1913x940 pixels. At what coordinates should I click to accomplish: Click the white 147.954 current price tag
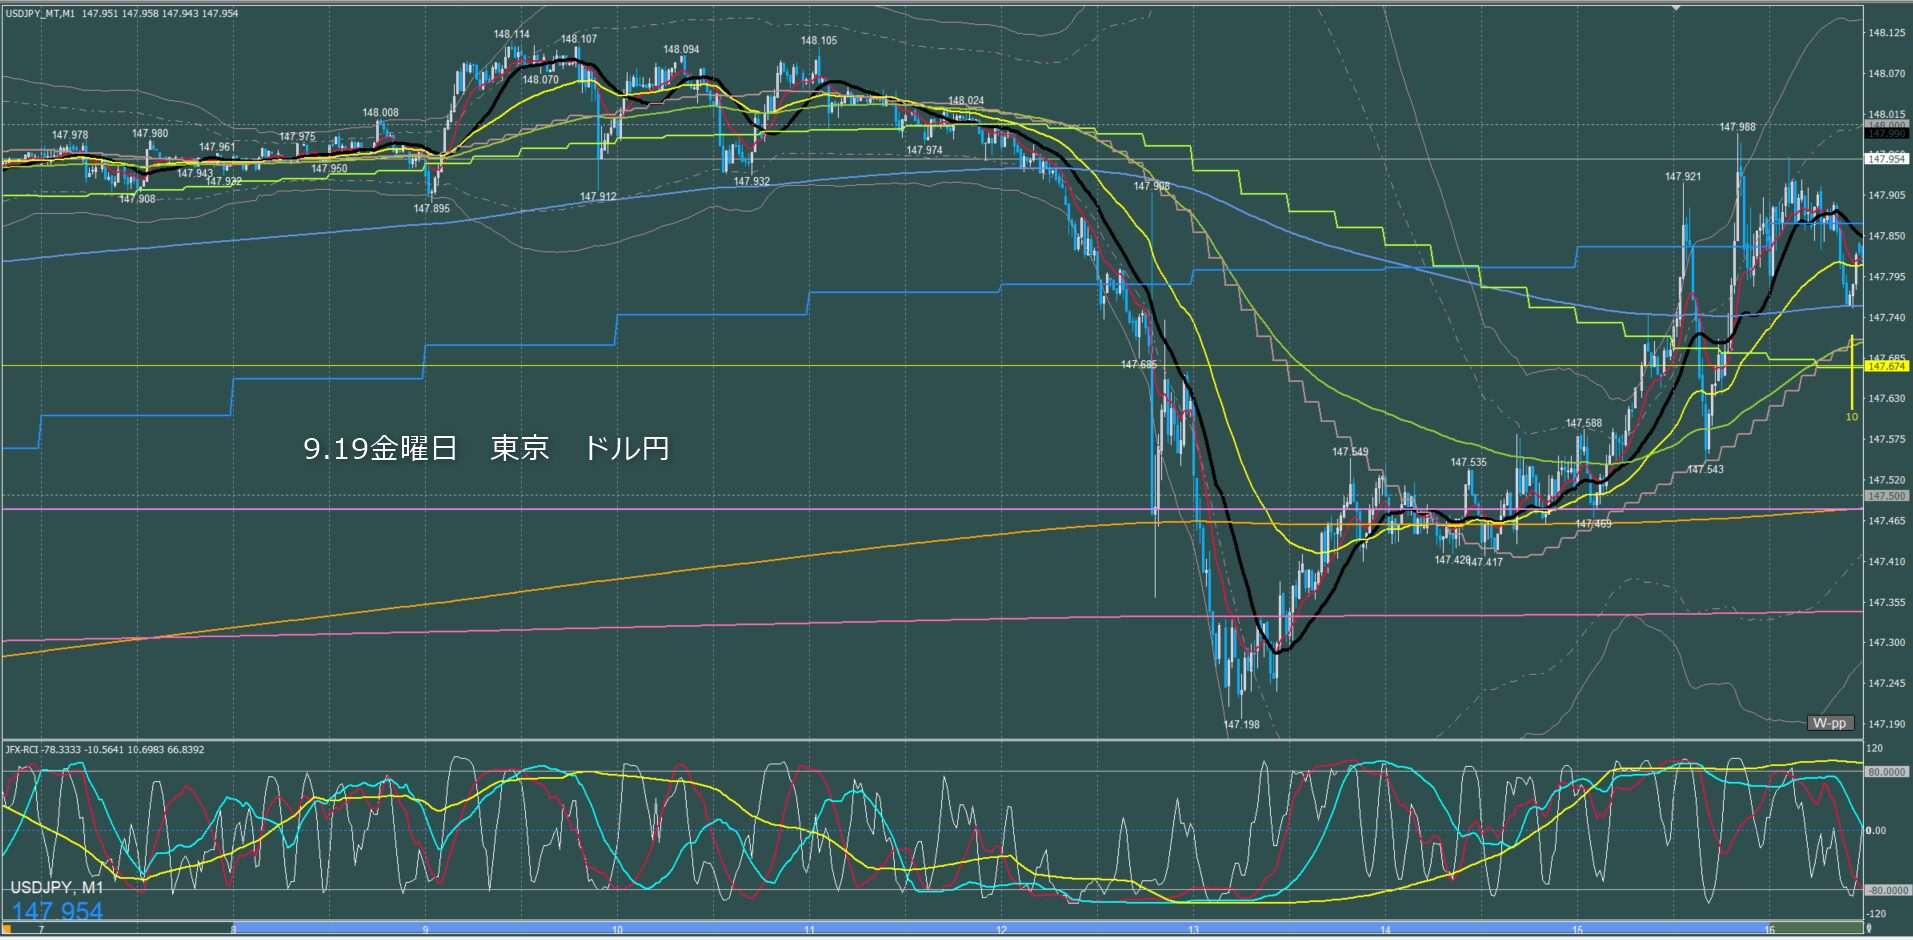(x=1886, y=159)
